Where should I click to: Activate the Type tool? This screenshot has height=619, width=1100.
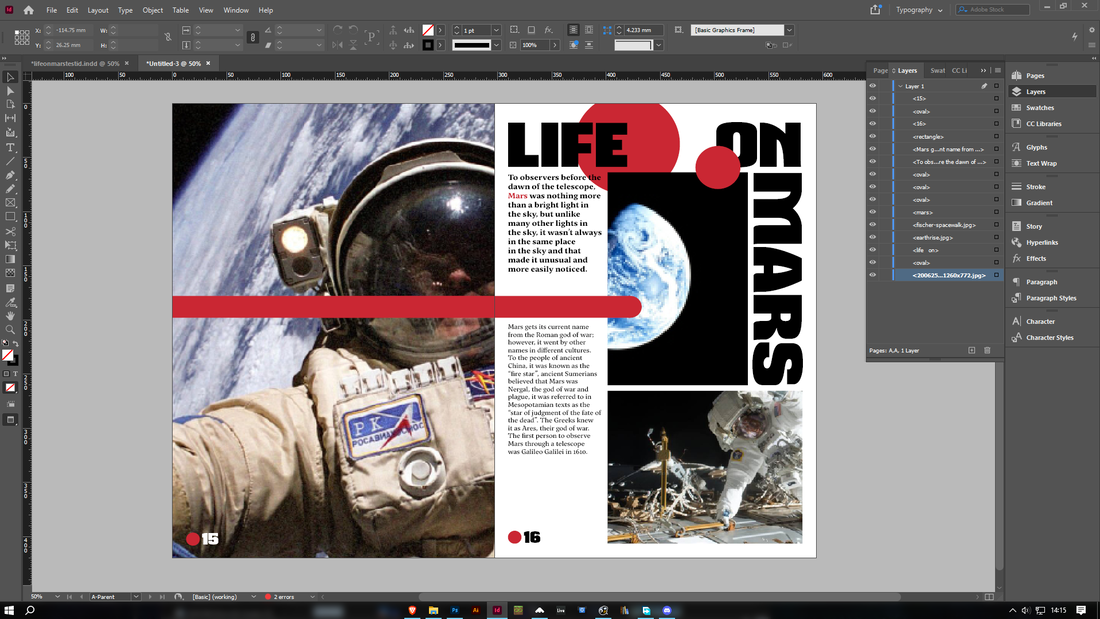click(x=11, y=147)
